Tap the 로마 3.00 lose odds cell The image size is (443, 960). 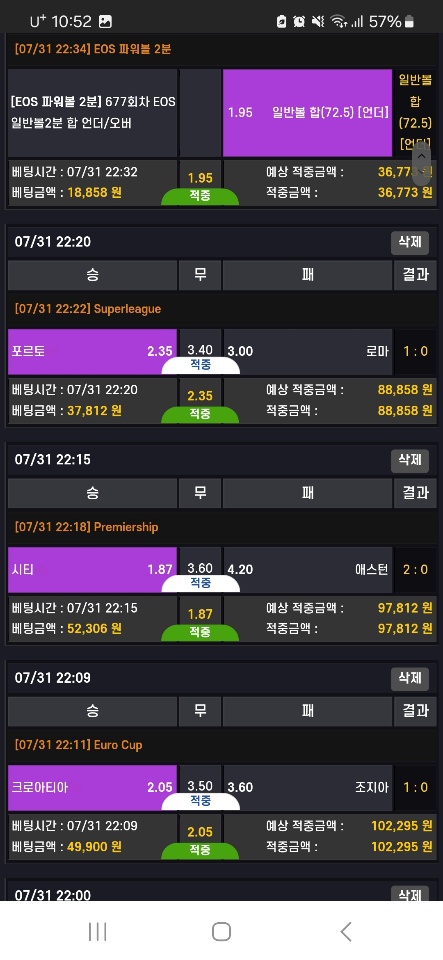308,351
